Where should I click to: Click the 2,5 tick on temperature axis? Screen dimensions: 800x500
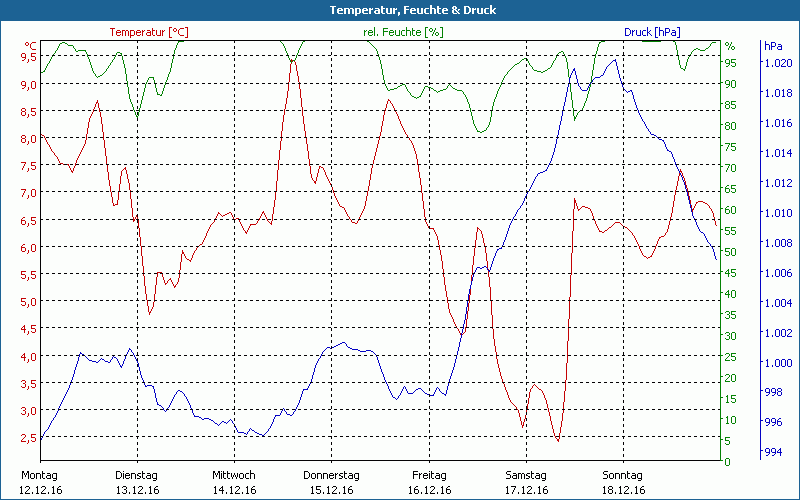(x=29, y=437)
